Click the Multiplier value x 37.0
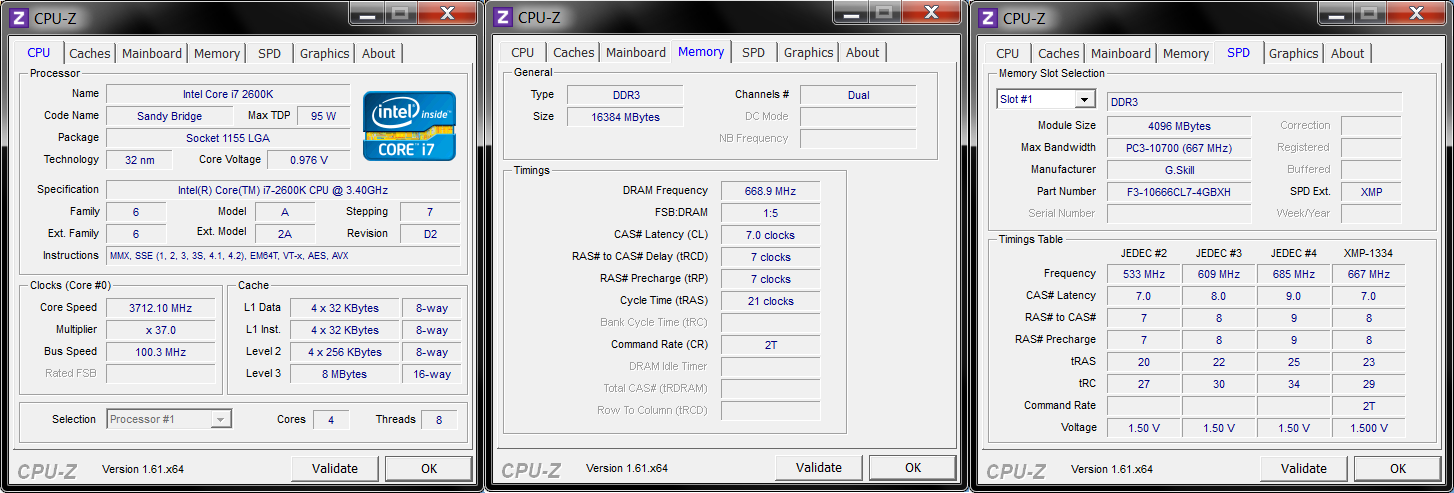Viewport: 1454px width, 493px height. click(160, 330)
